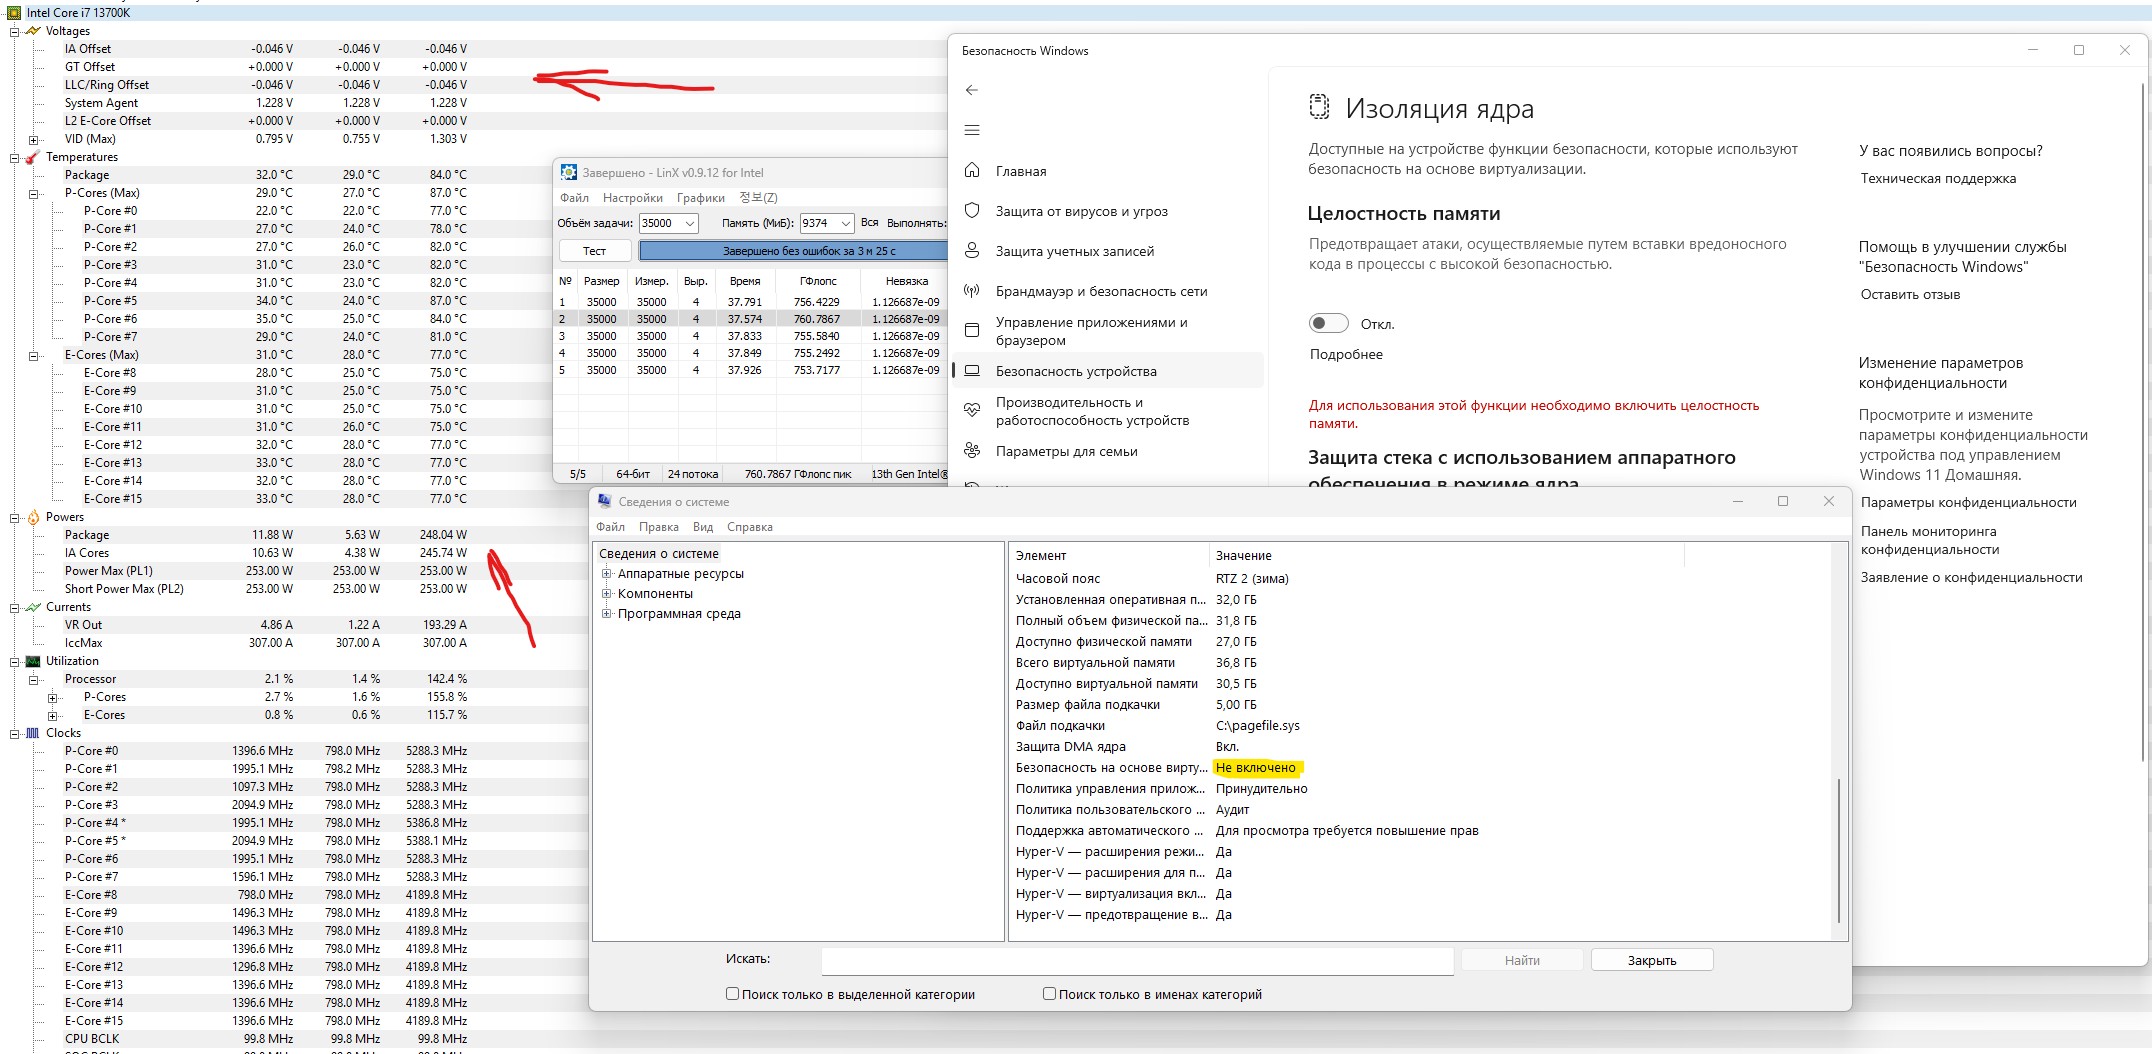
Task: Click LinX progress bar Завершено без ошибок
Action: coord(793,251)
